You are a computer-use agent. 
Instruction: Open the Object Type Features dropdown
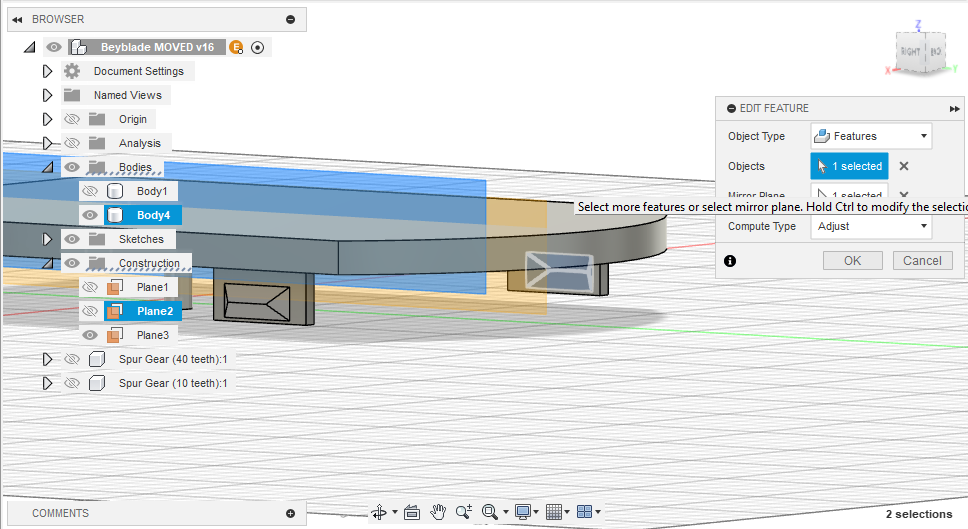871,136
